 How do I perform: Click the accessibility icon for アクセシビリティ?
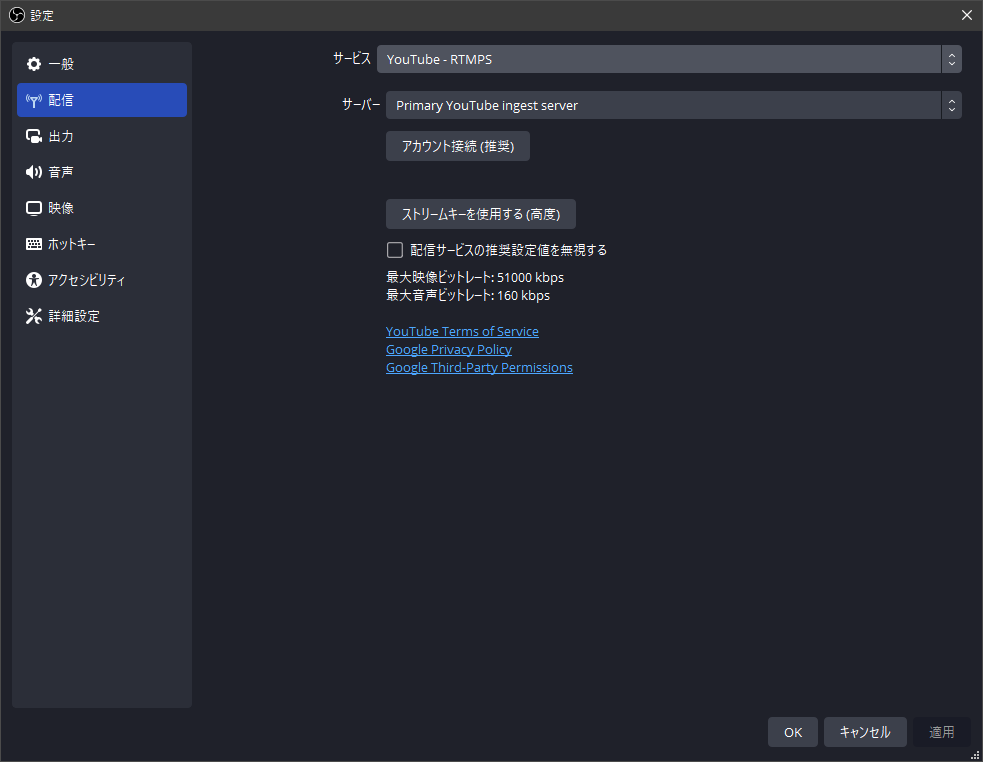[x=34, y=280]
